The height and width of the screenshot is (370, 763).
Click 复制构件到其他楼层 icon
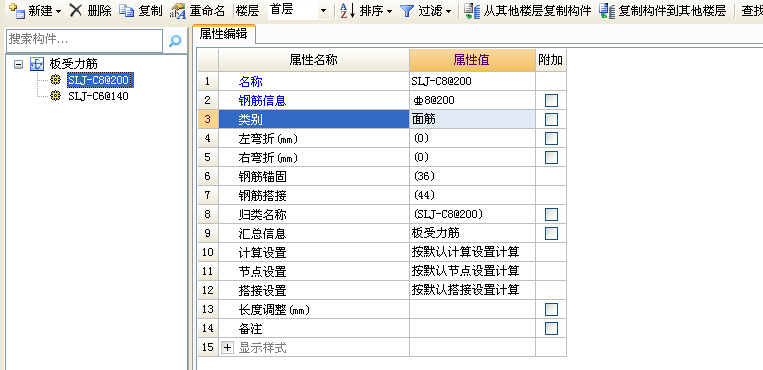click(607, 11)
